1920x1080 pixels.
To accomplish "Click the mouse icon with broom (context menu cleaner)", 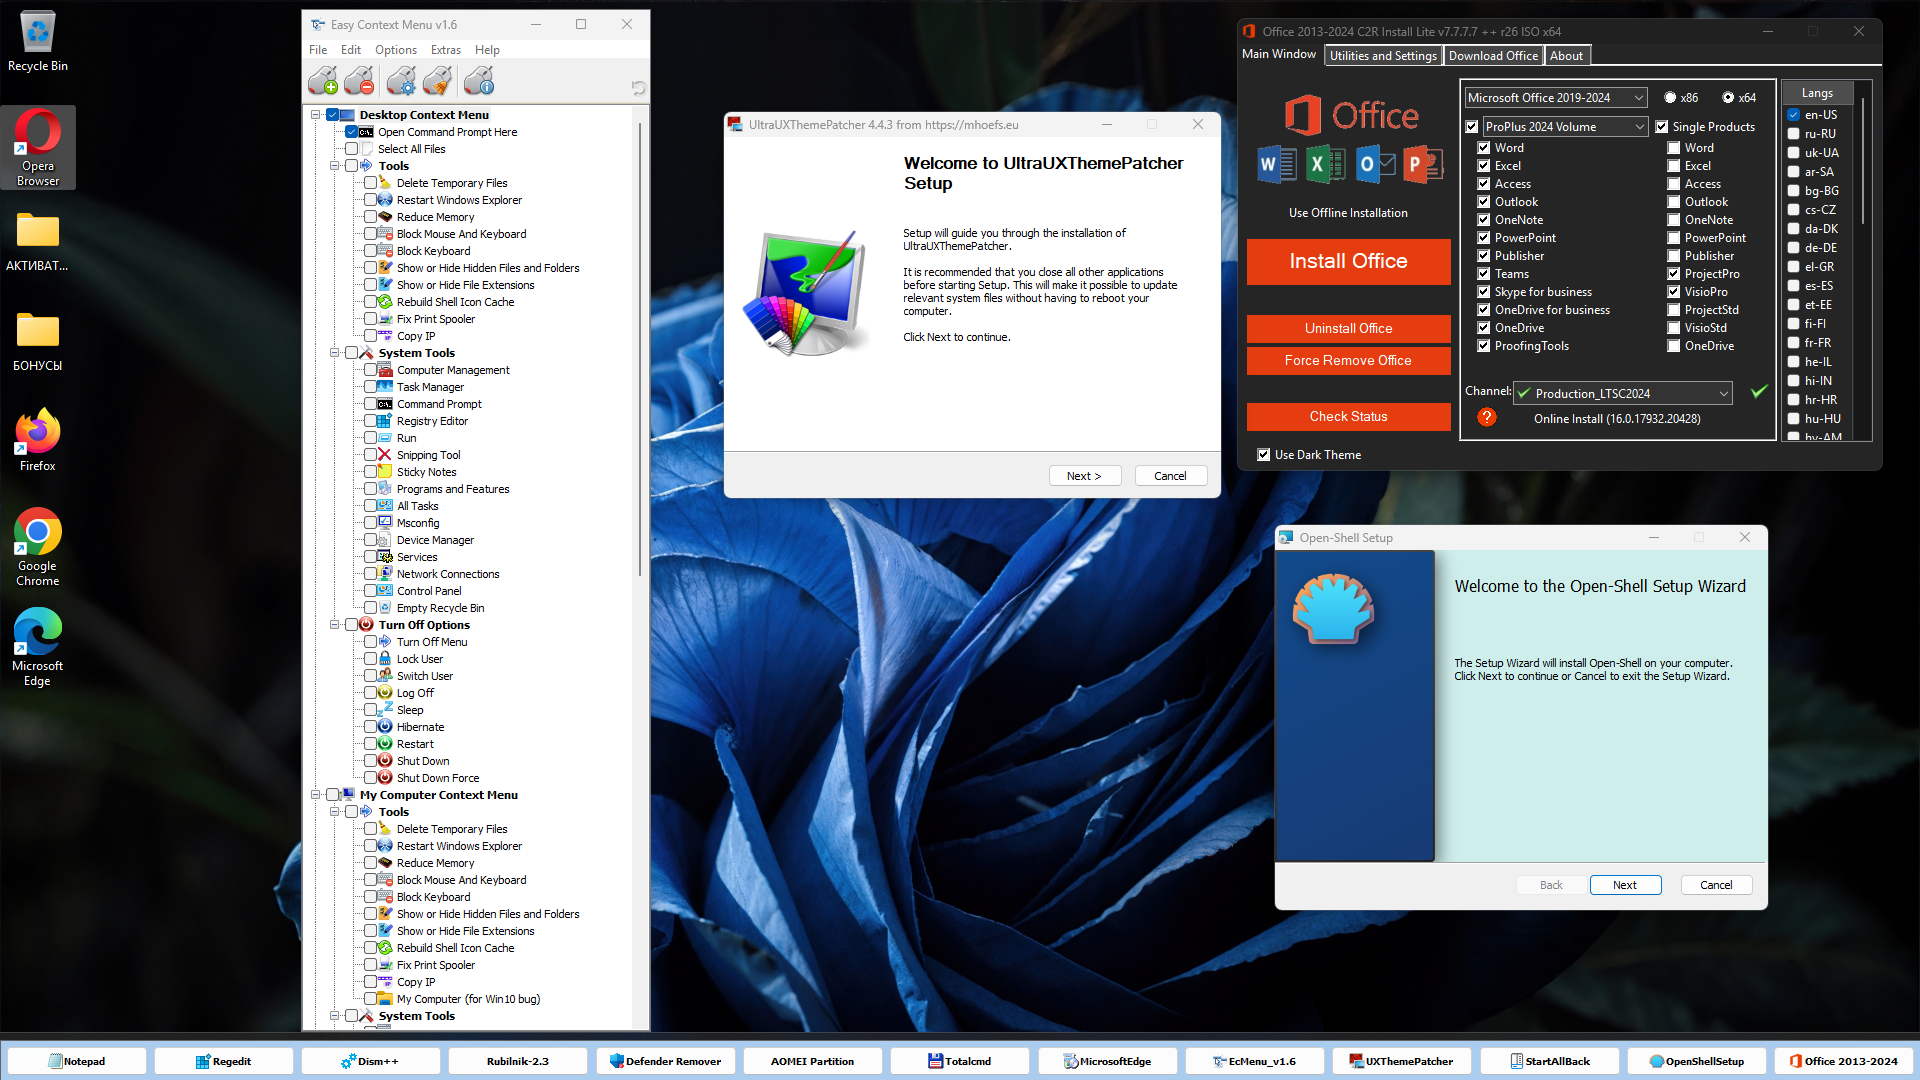I will [437, 81].
